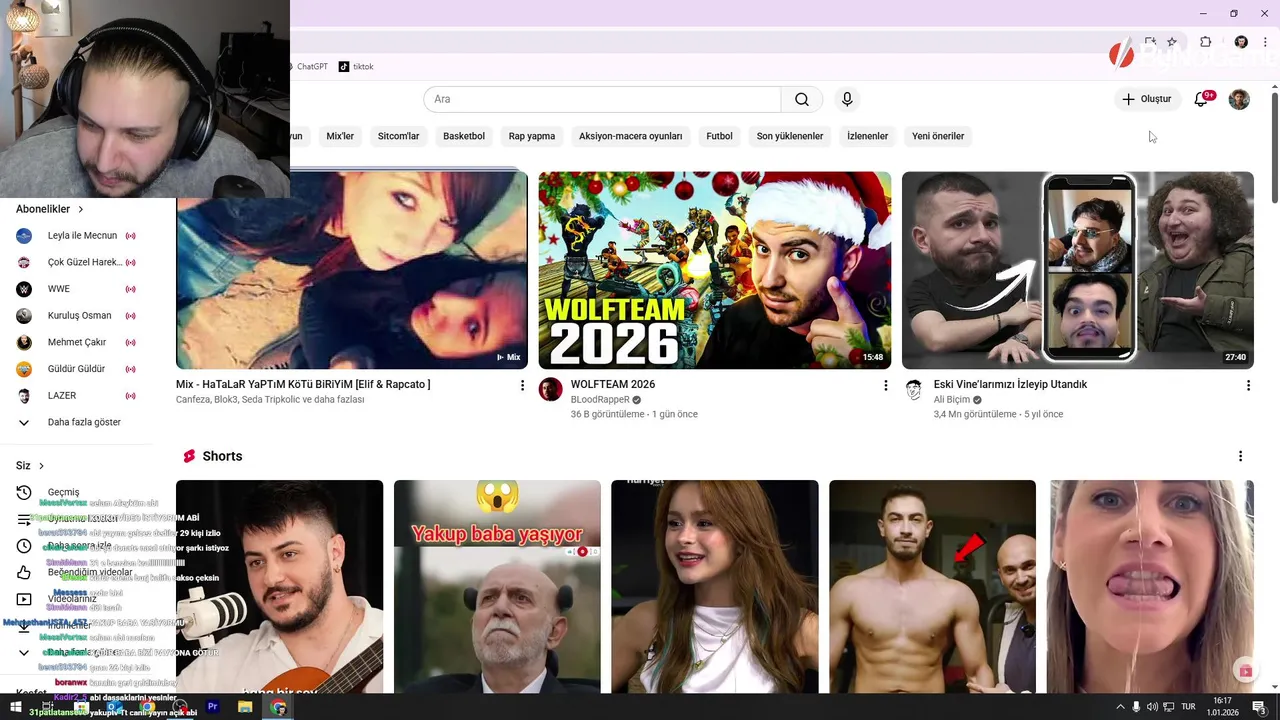
Task: Open the 'Siz' section arrow
Action: coord(41,466)
